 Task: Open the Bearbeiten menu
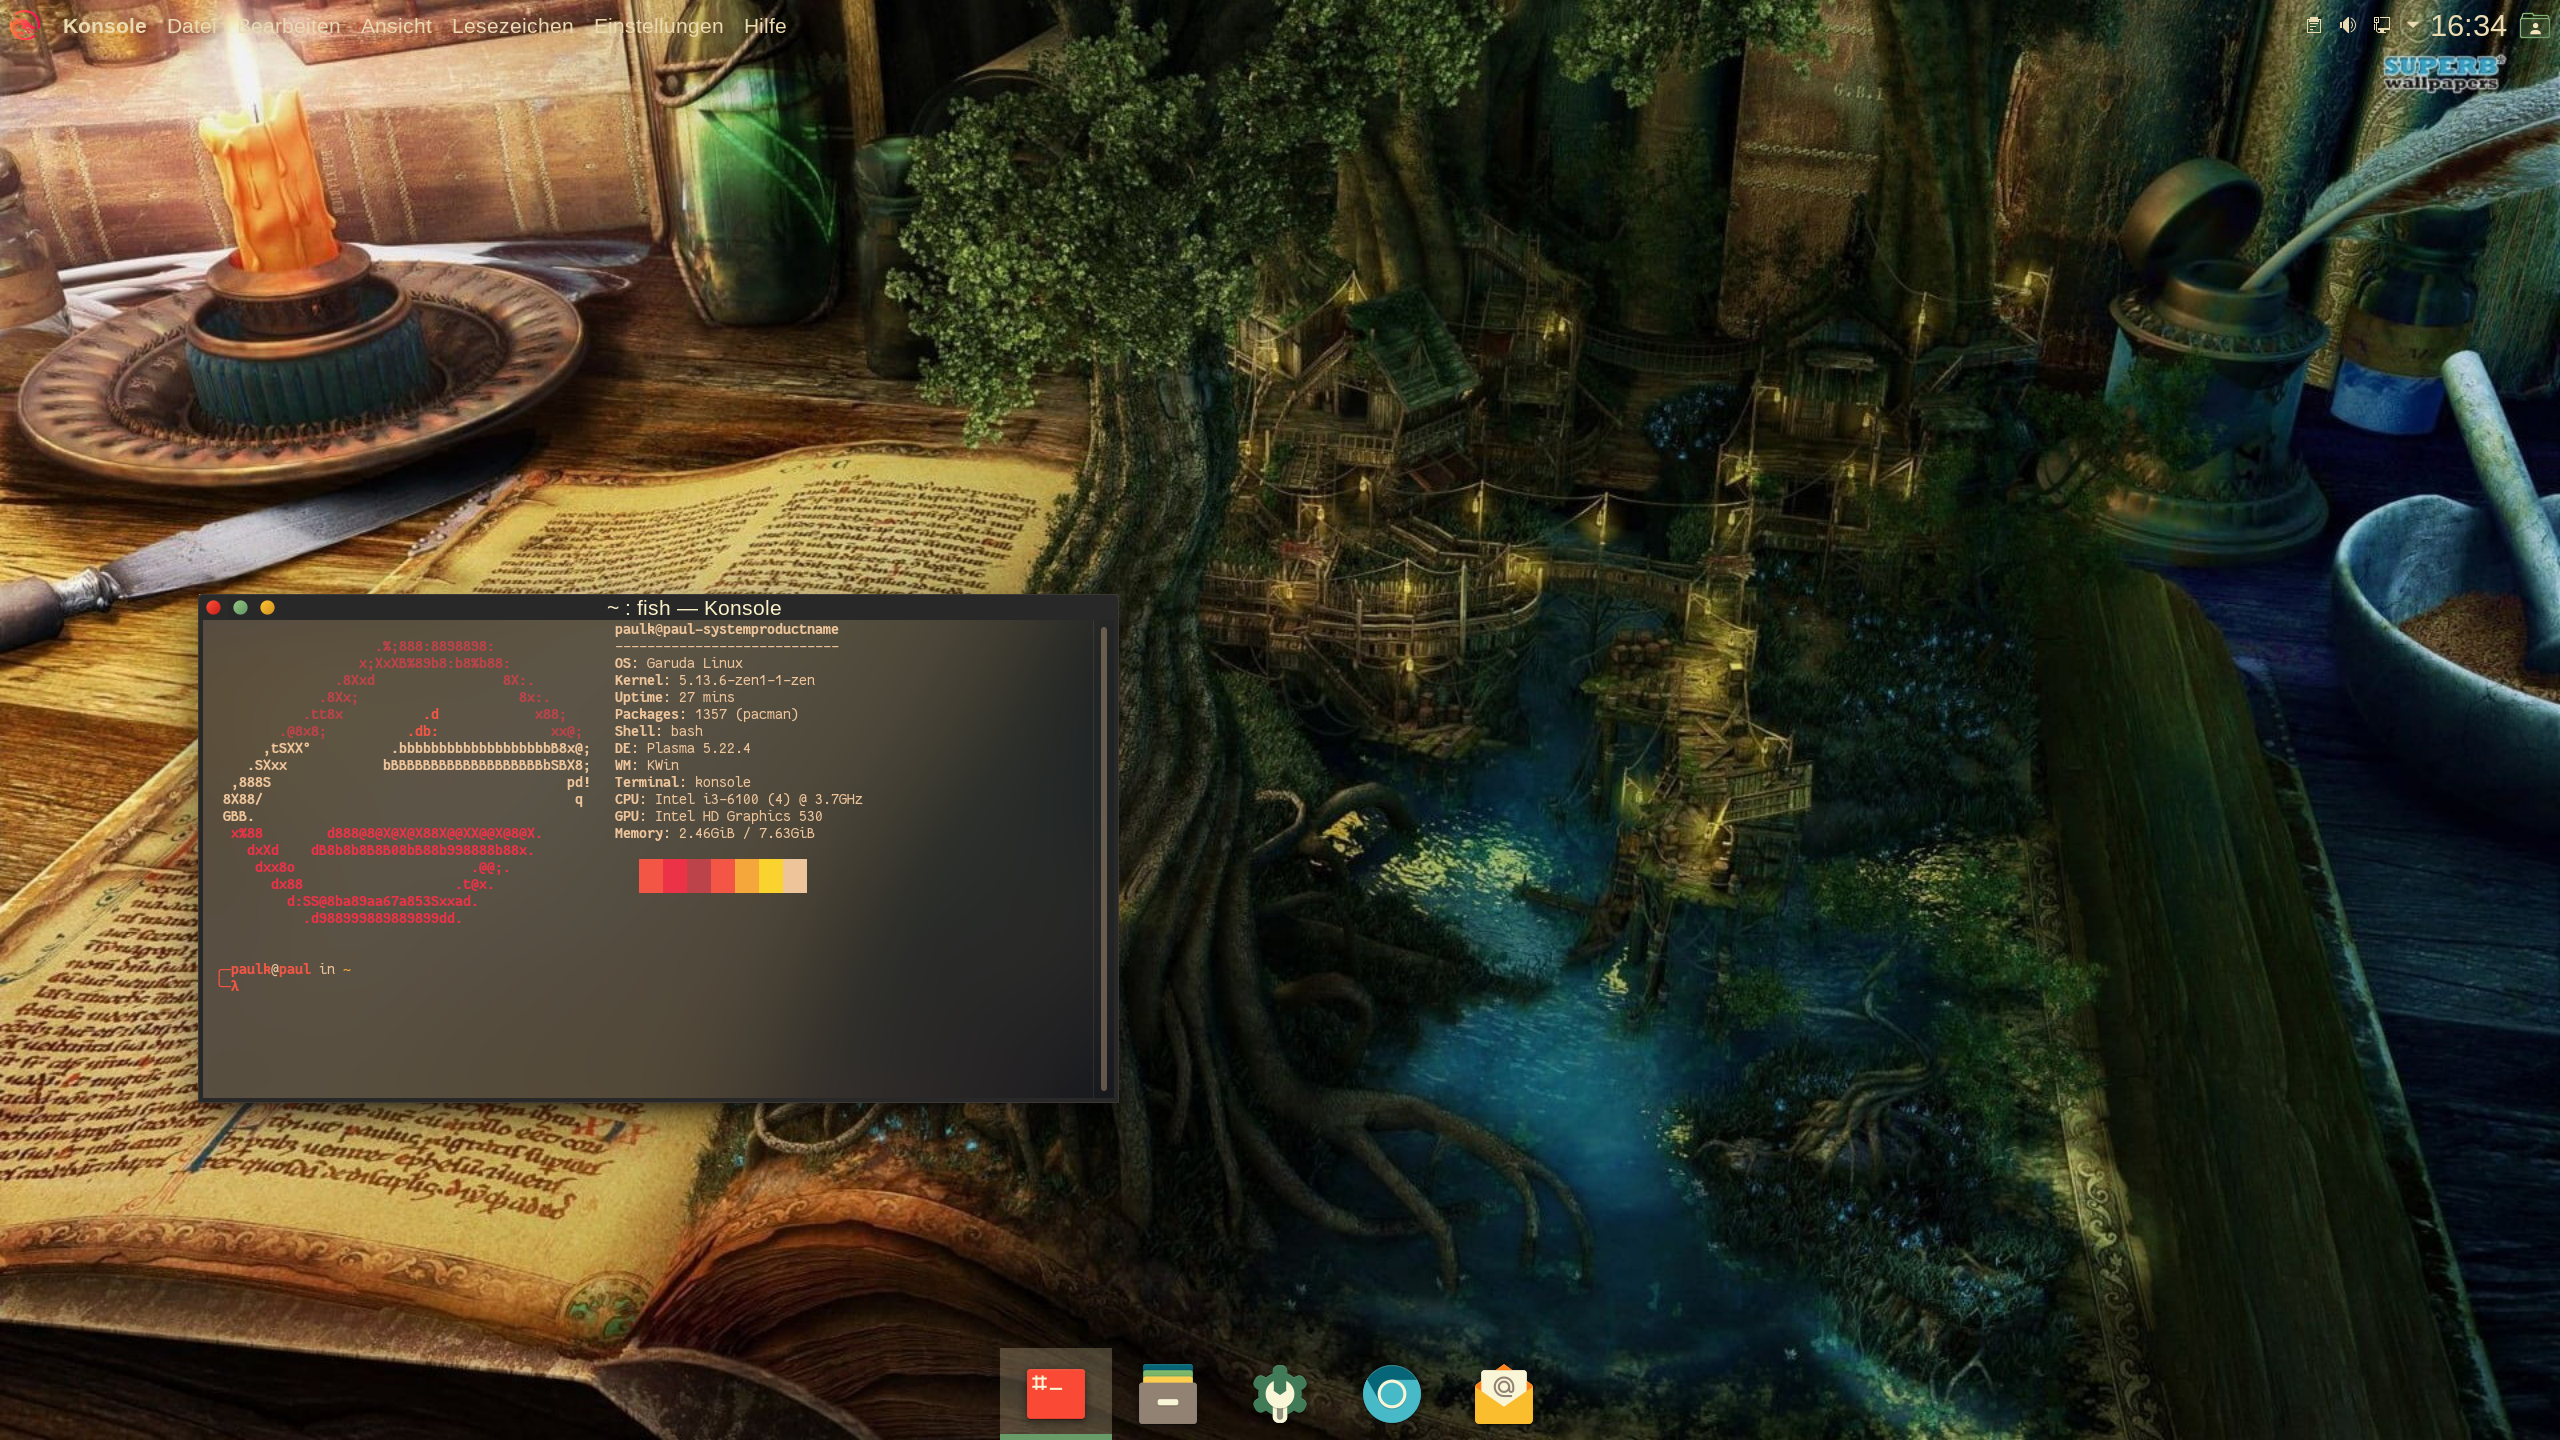[x=290, y=26]
